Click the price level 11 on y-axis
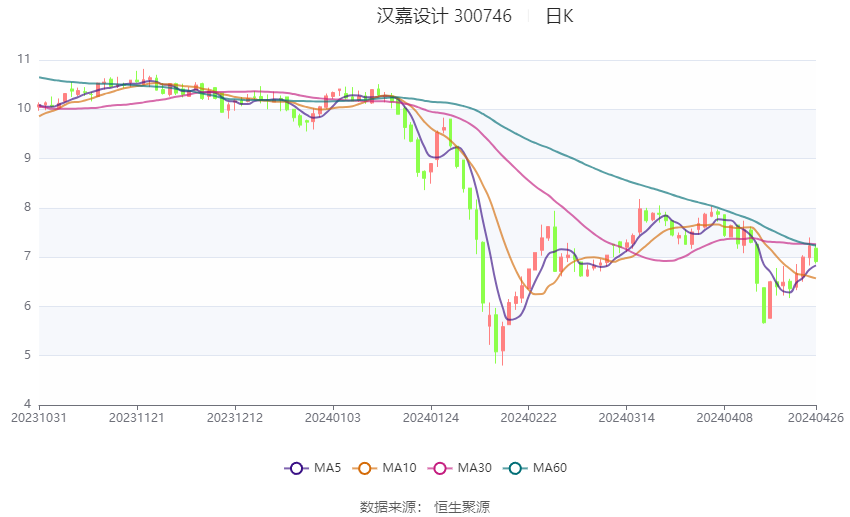The image size is (850, 517). pos(24,60)
